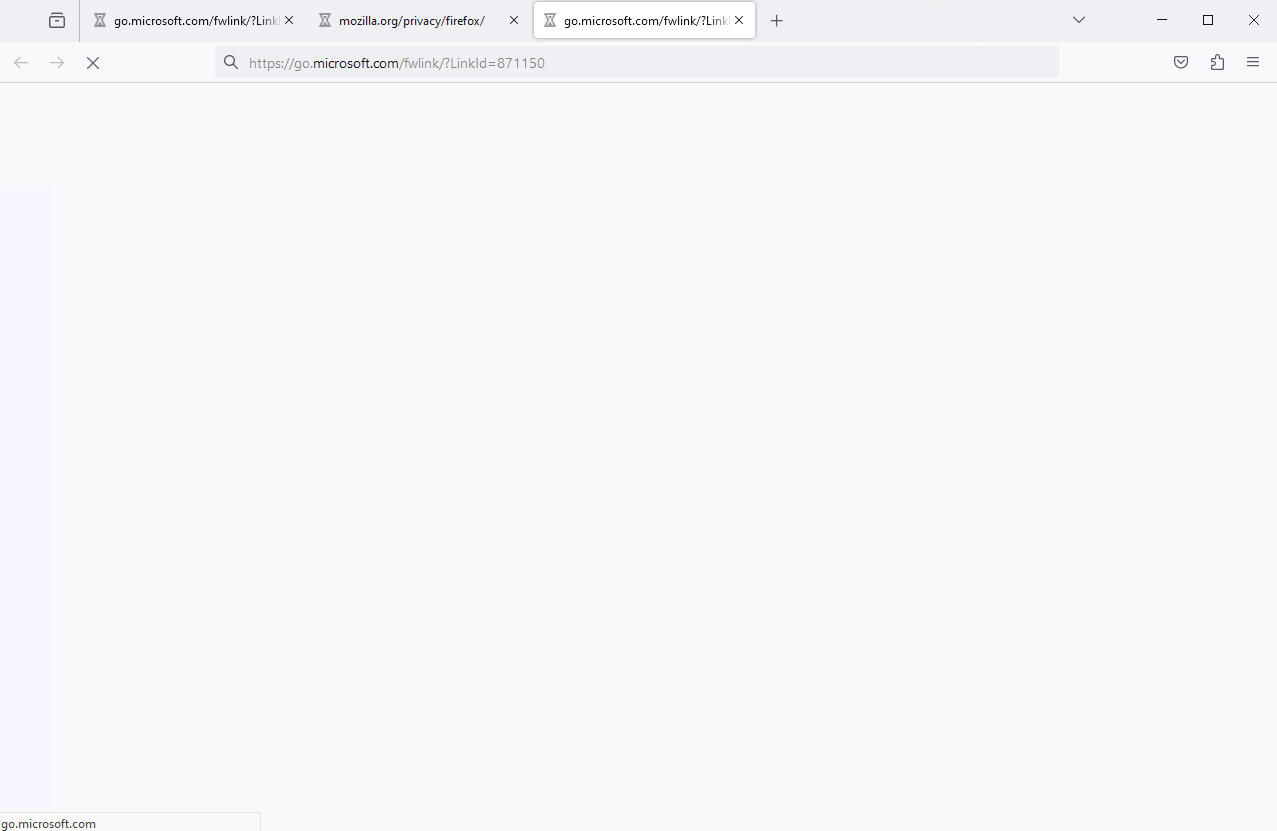Save page to Pocket

1181,63
